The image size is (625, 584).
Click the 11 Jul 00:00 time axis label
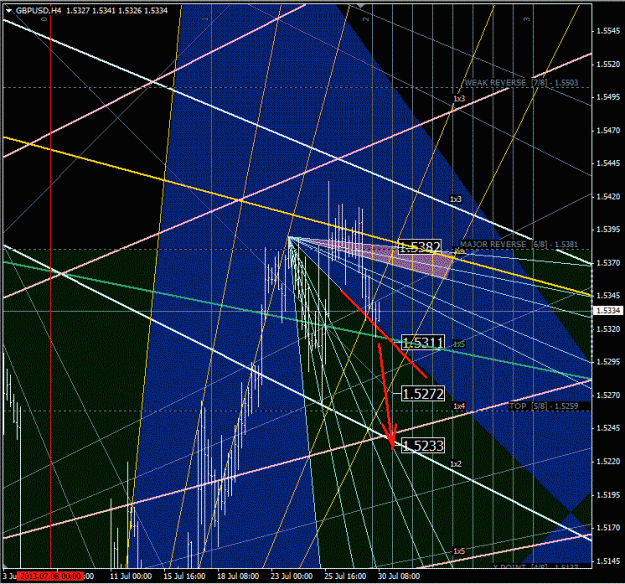point(131,576)
